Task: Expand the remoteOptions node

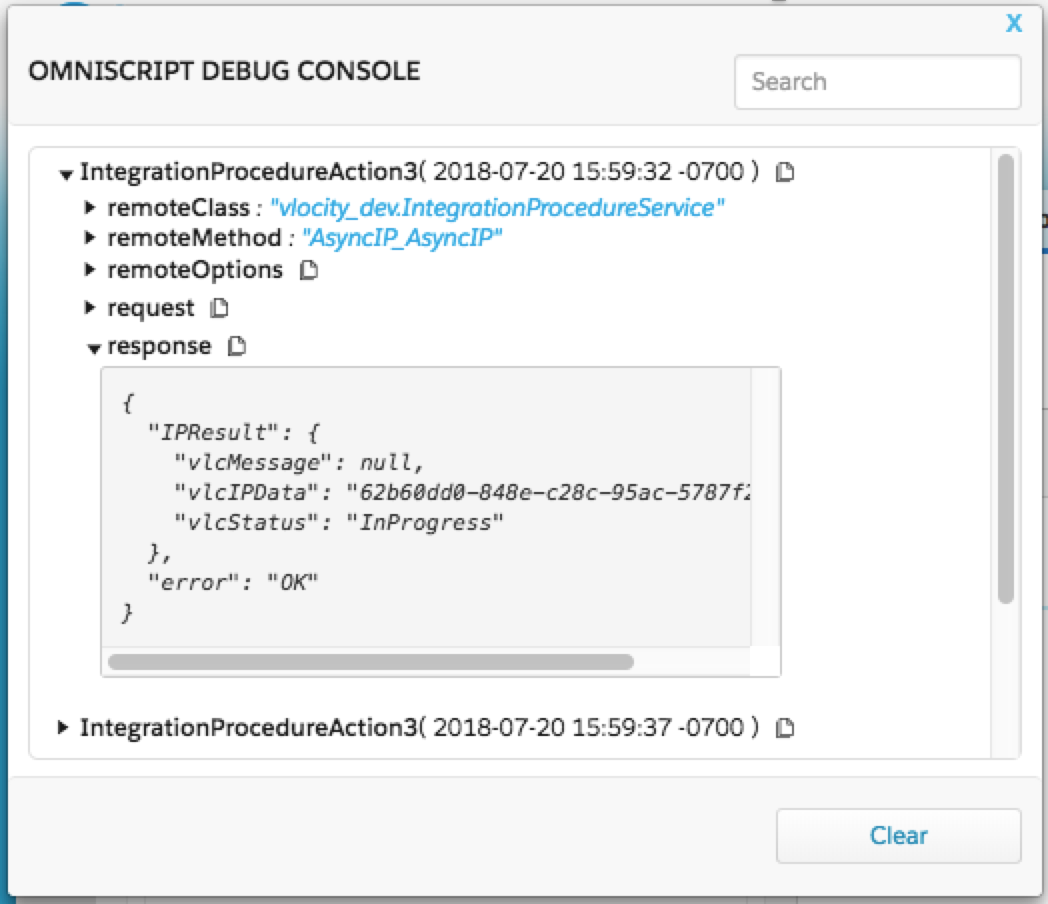Action: coord(93,269)
